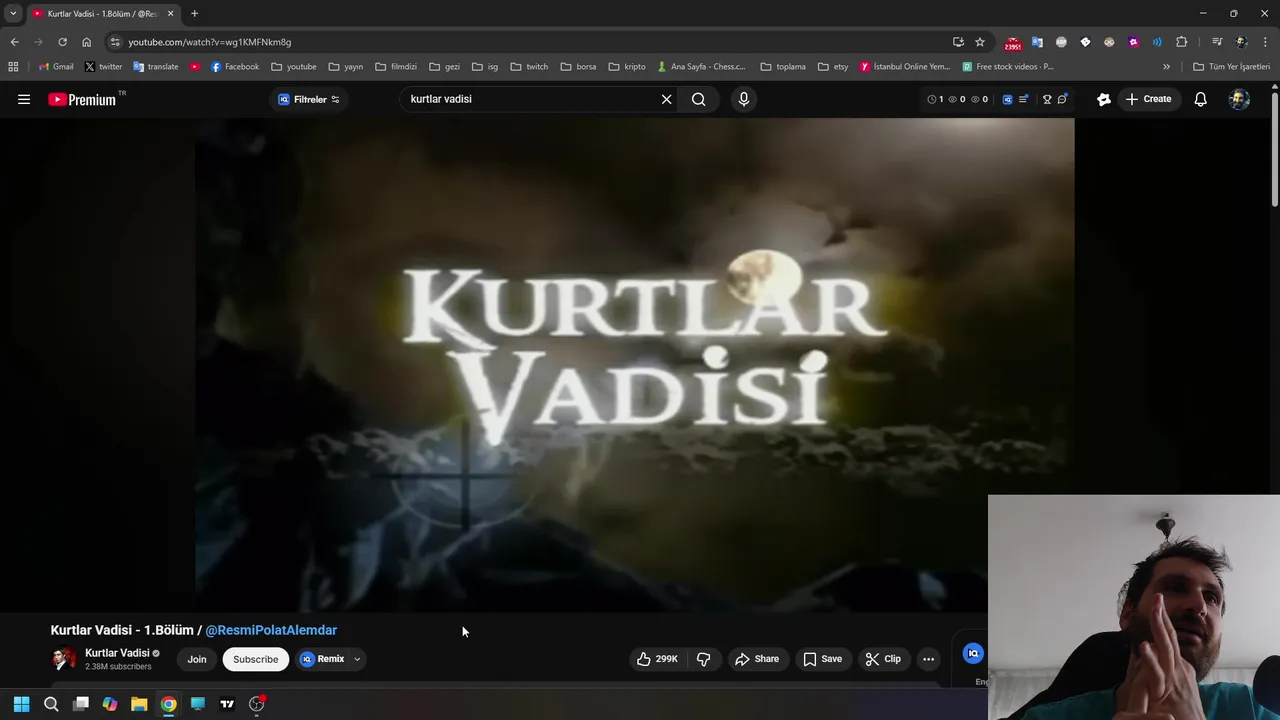Open the Filtreler filter button
The height and width of the screenshot is (720, 1280).
(x=309, y=99)
